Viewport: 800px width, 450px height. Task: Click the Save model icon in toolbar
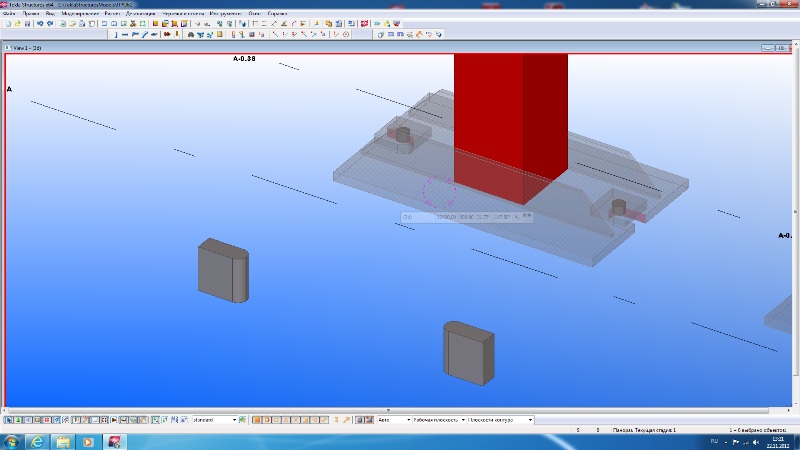25,23
